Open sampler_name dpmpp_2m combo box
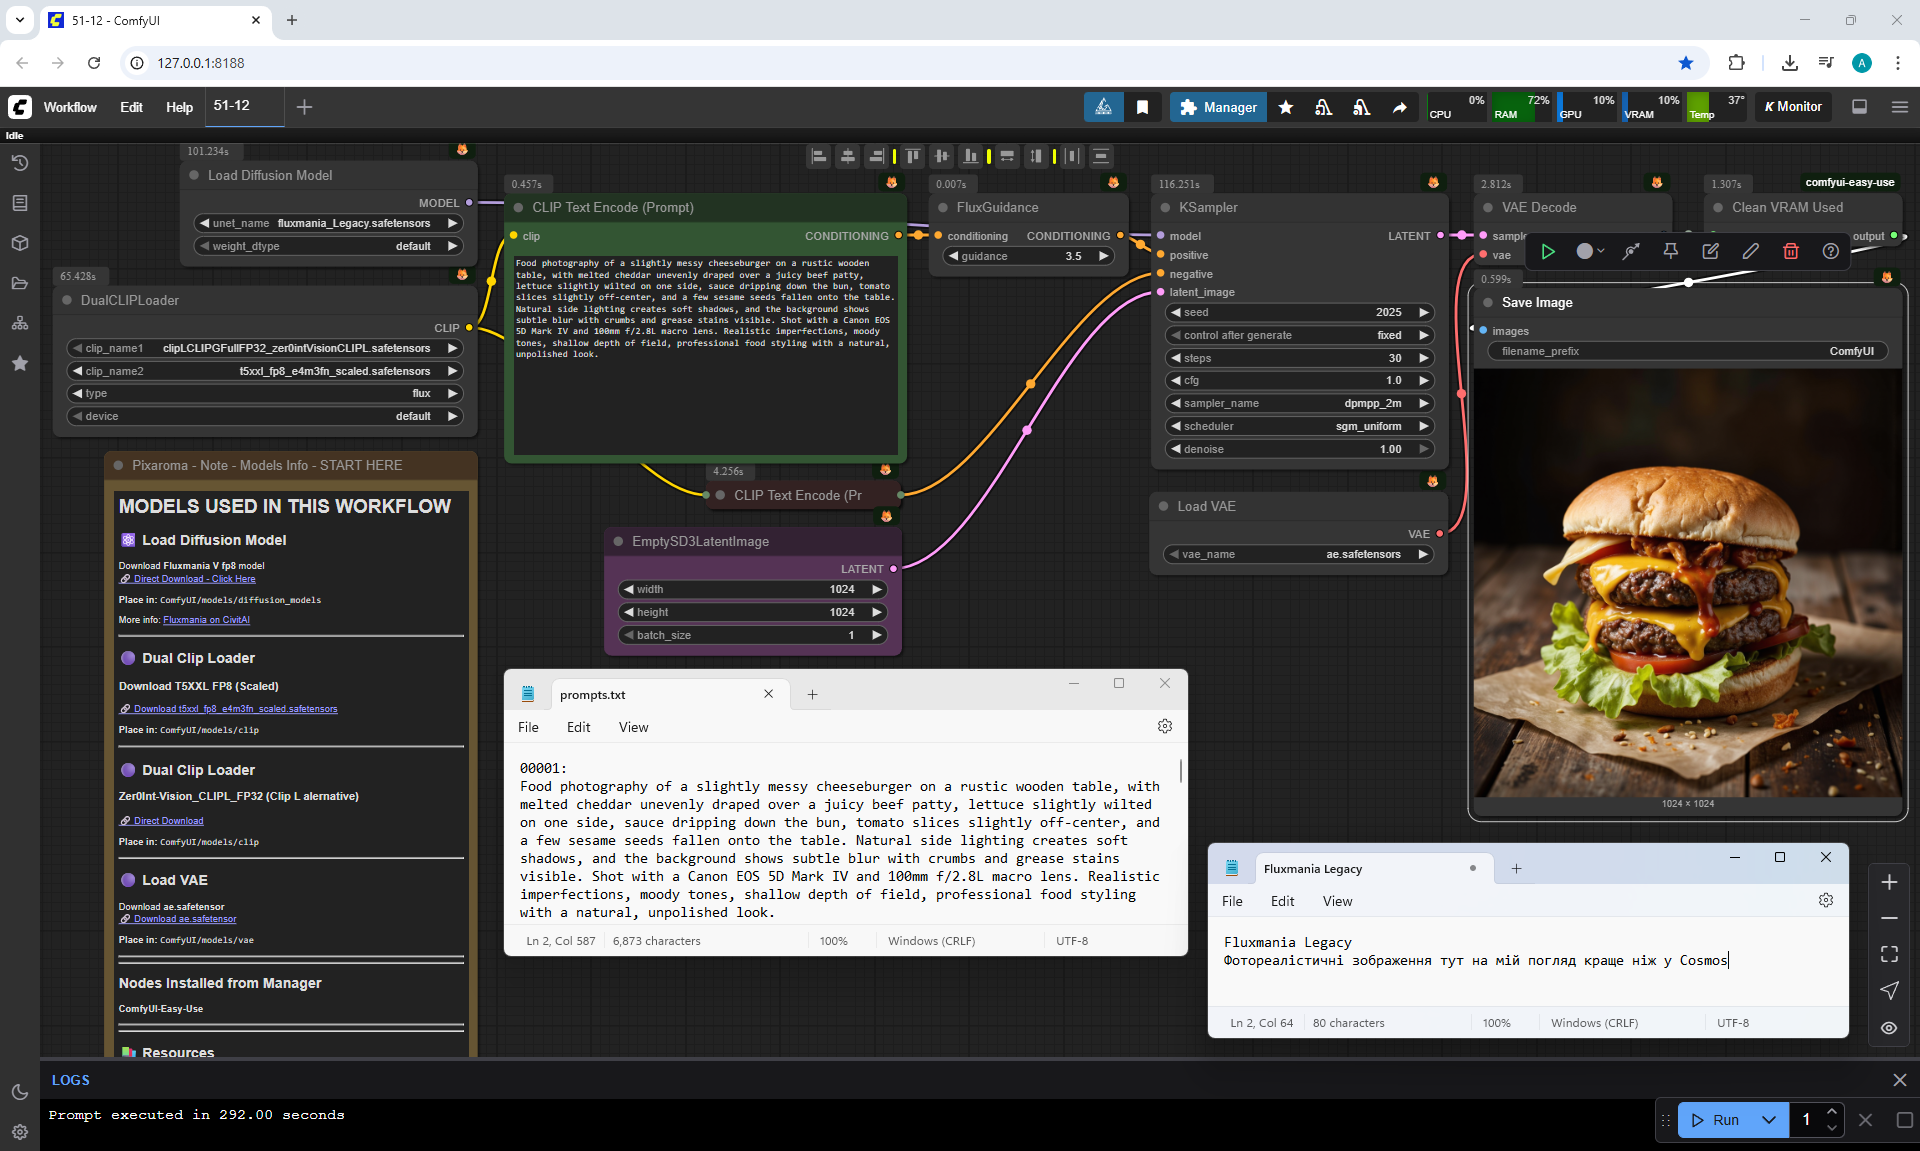This screenshot has width=1920, height=1151. click(x=1300, y=403)
